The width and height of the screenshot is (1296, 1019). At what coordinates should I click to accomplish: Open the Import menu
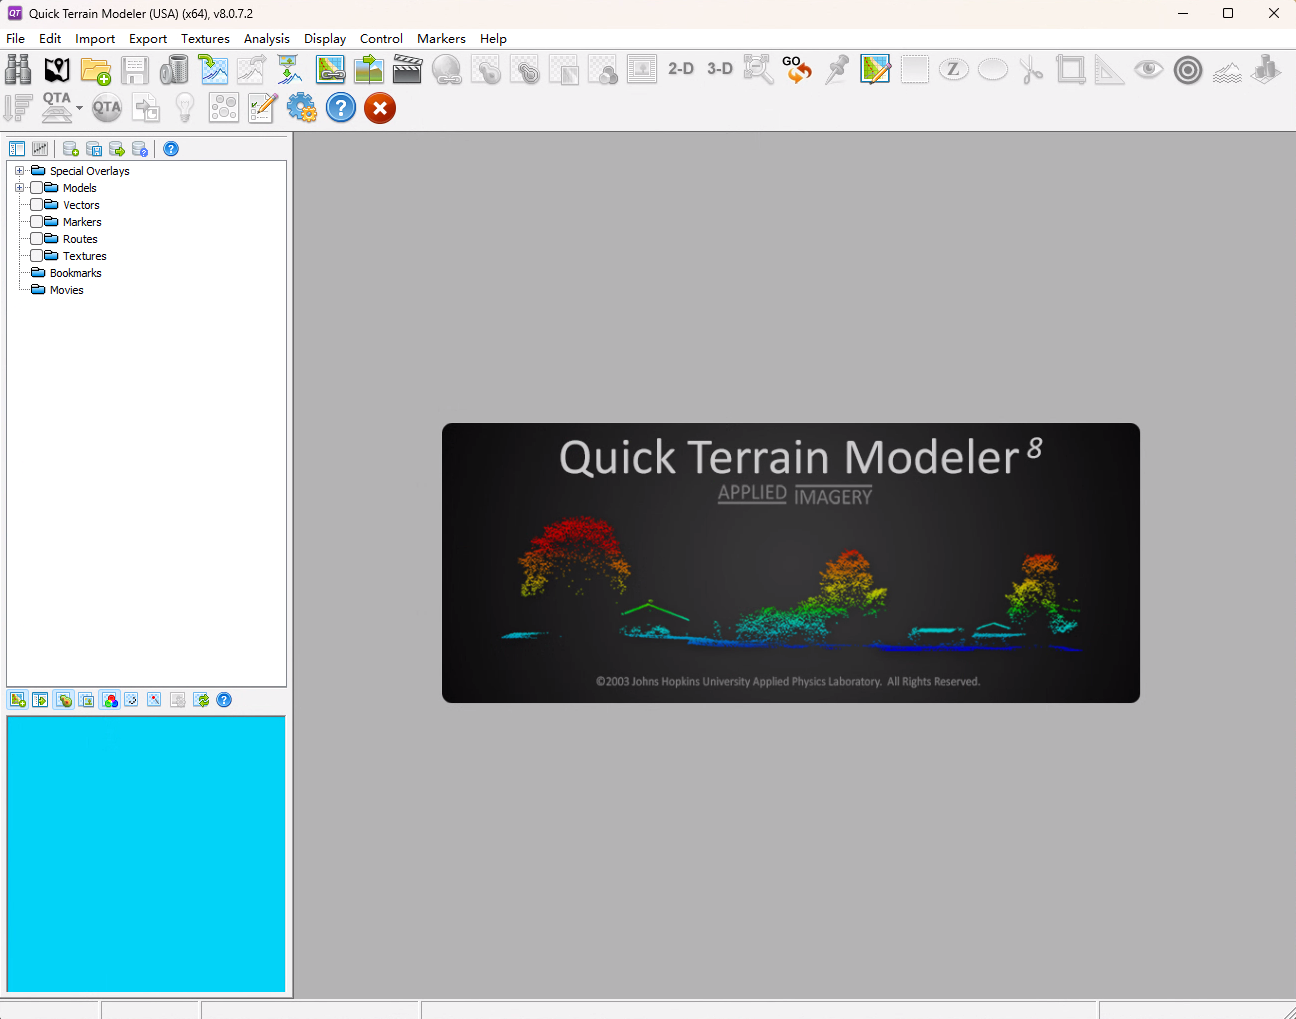[x=95, y=39]
